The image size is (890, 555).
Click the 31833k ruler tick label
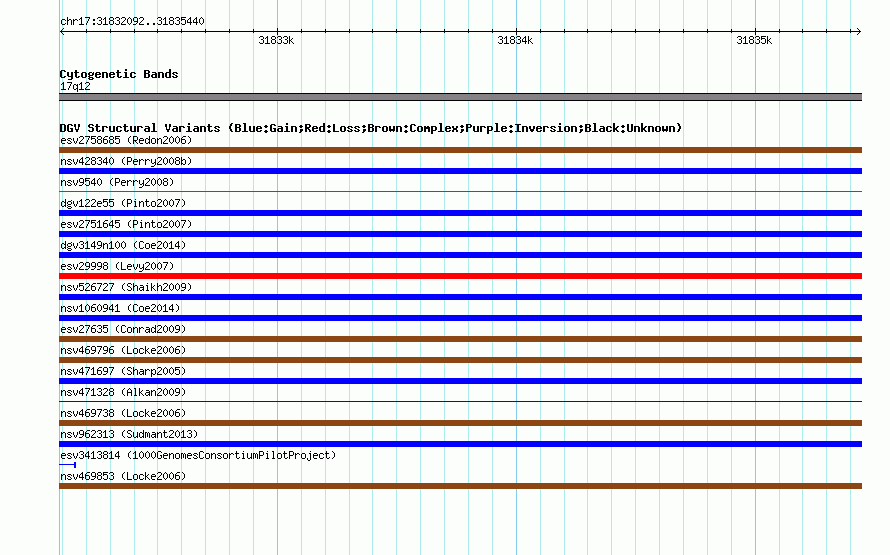[x=276, y=40]
